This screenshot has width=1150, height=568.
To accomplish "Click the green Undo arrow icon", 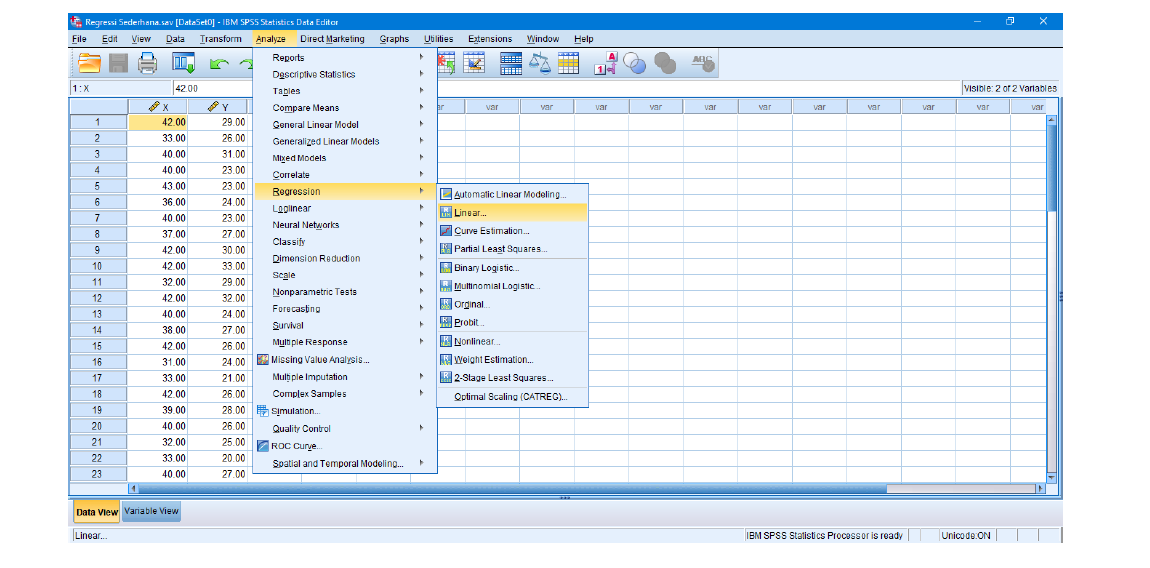I will pos(219,65).
